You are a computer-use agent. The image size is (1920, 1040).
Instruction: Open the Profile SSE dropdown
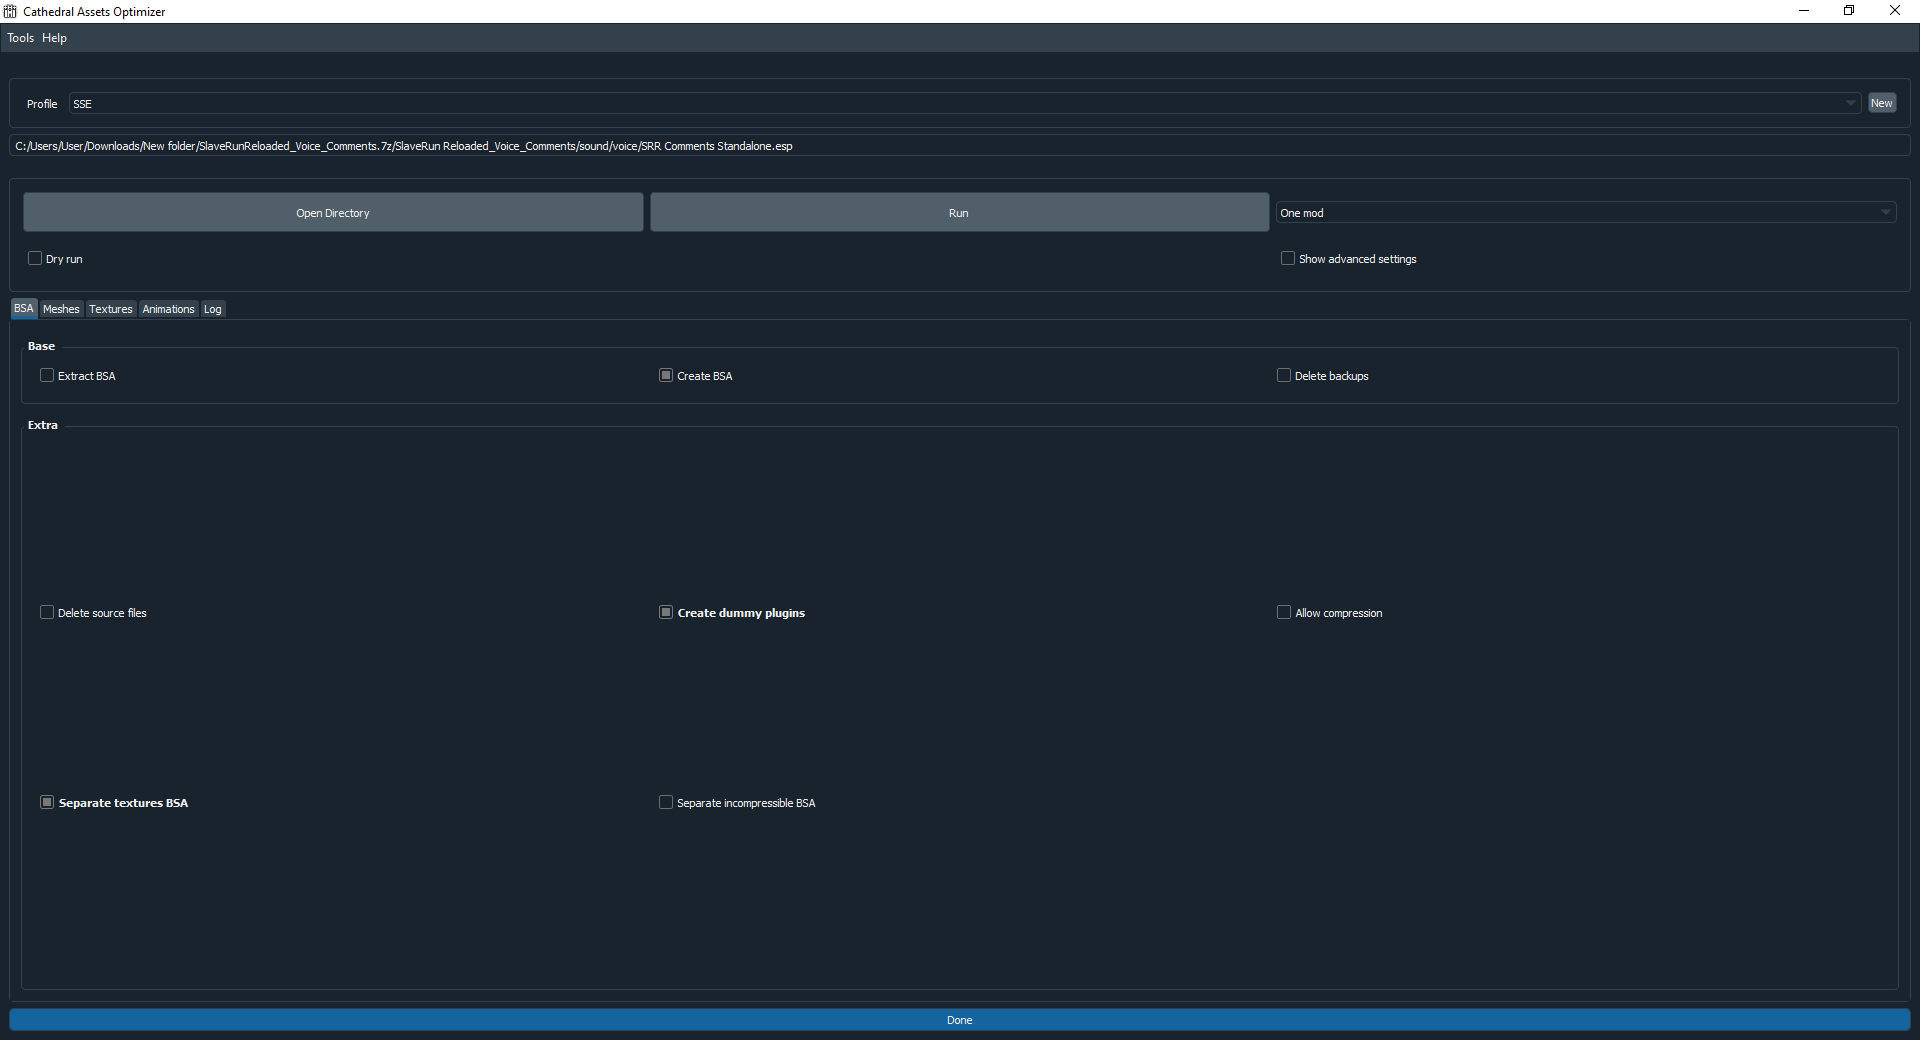pyautogui.click(x=964, y=104)
